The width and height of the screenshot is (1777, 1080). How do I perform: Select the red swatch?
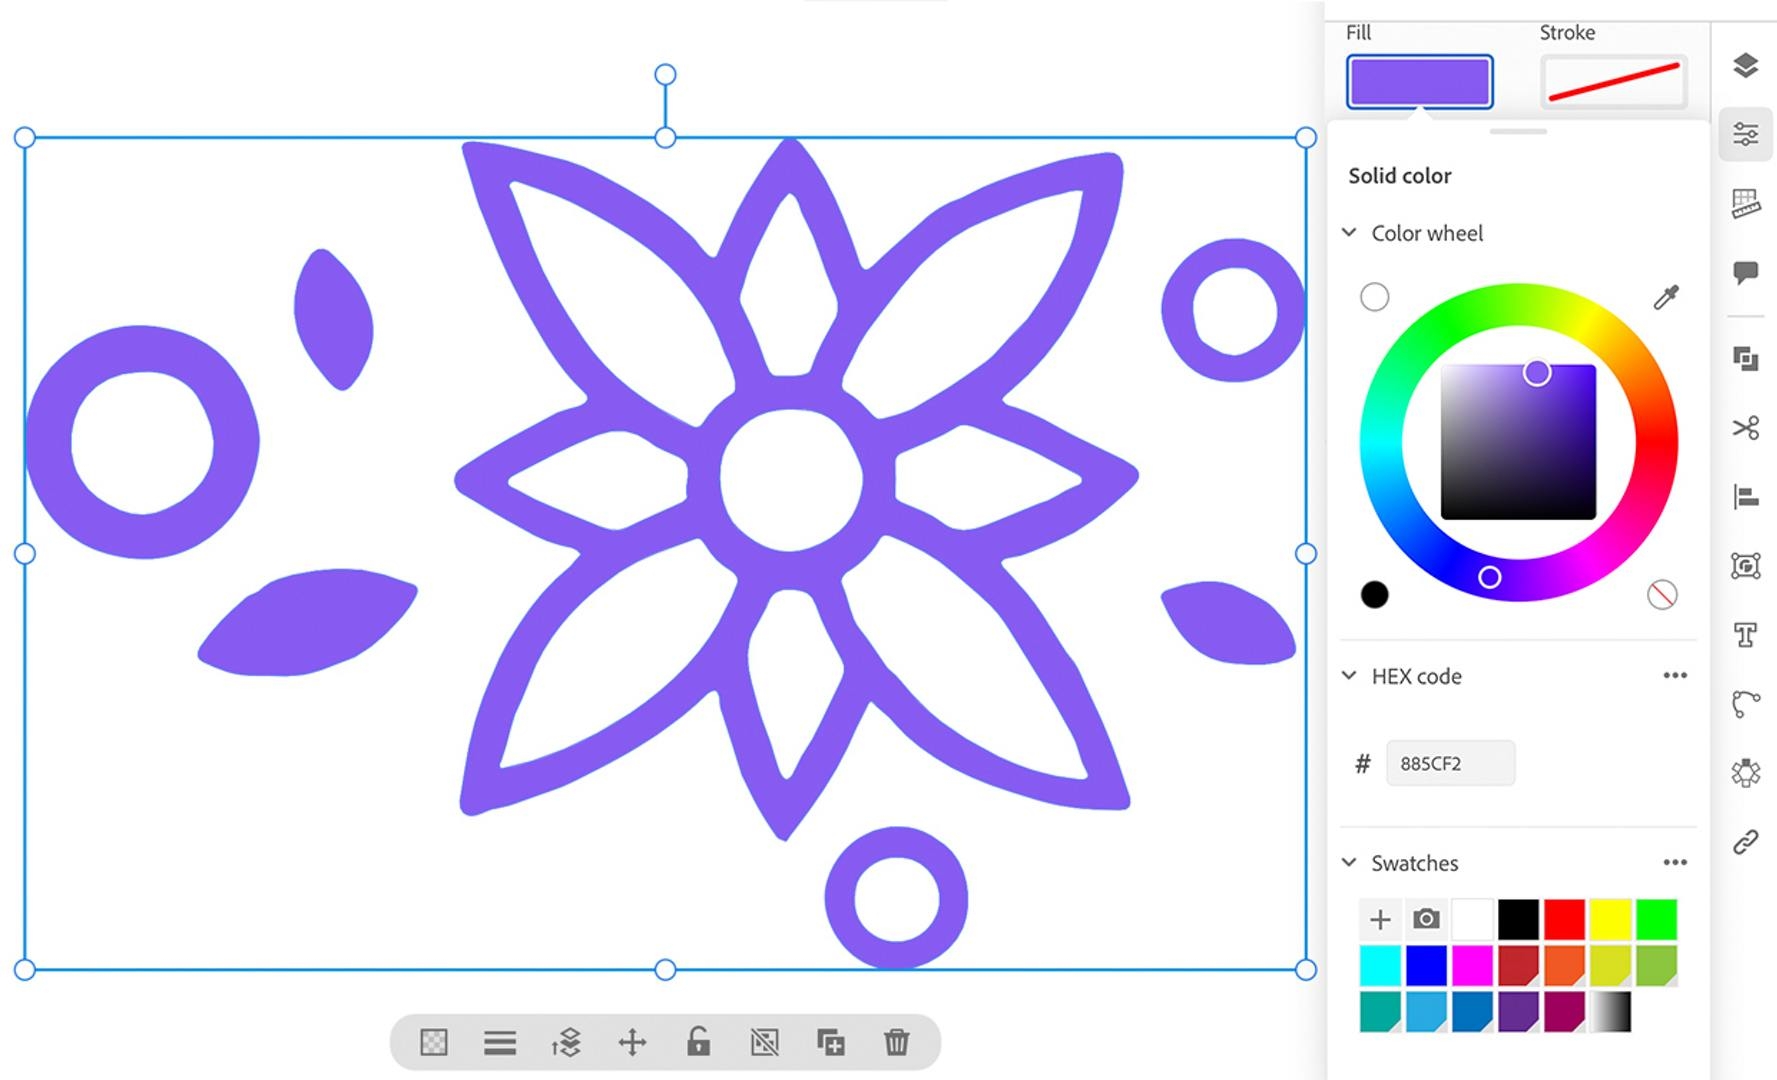point(1564,919)
